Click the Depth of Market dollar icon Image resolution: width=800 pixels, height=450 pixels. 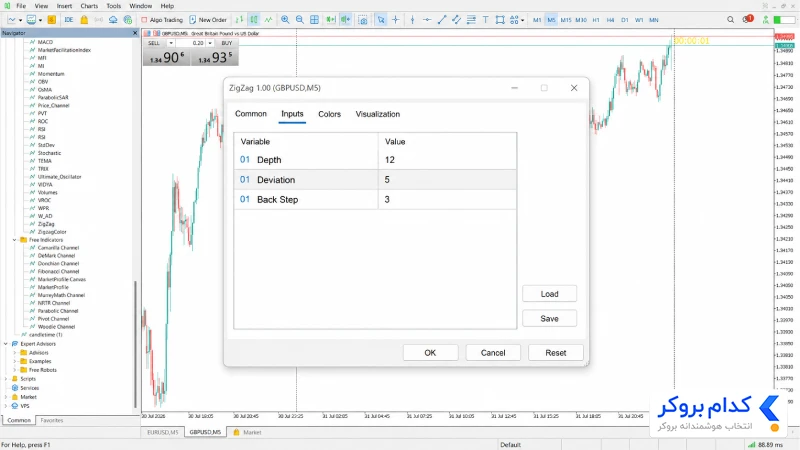[x=52, y=20]
